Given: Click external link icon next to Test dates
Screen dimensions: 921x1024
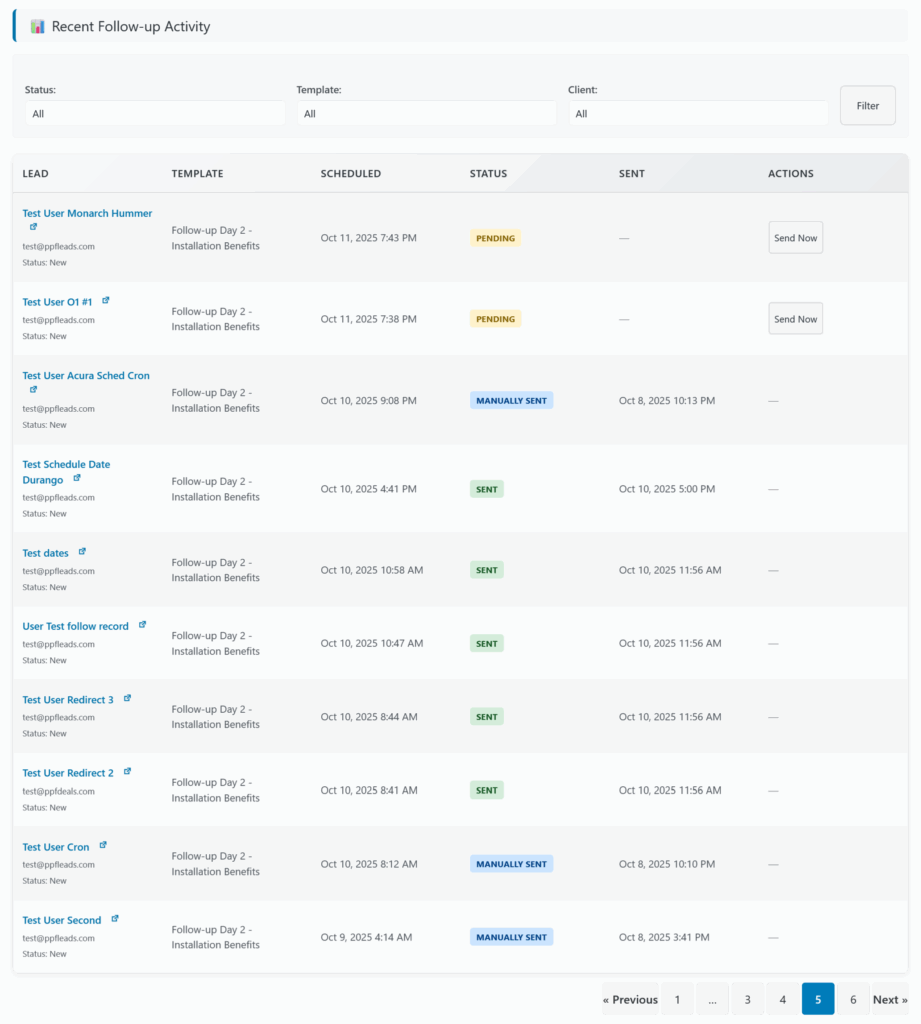Looking at the screenshot, I should [82, 551].
